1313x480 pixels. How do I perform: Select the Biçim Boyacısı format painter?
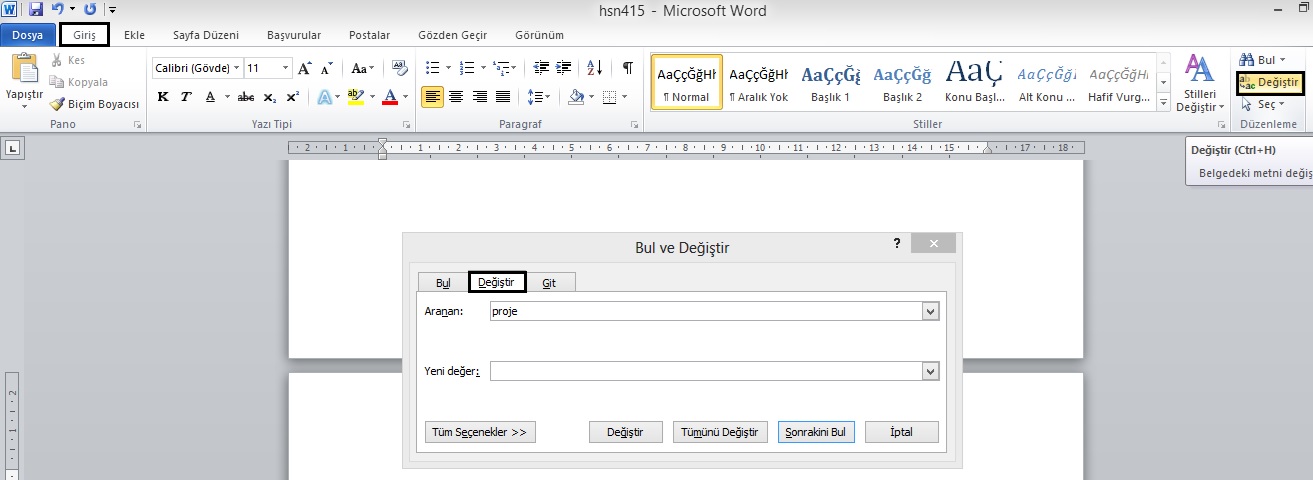click(95, 104)
